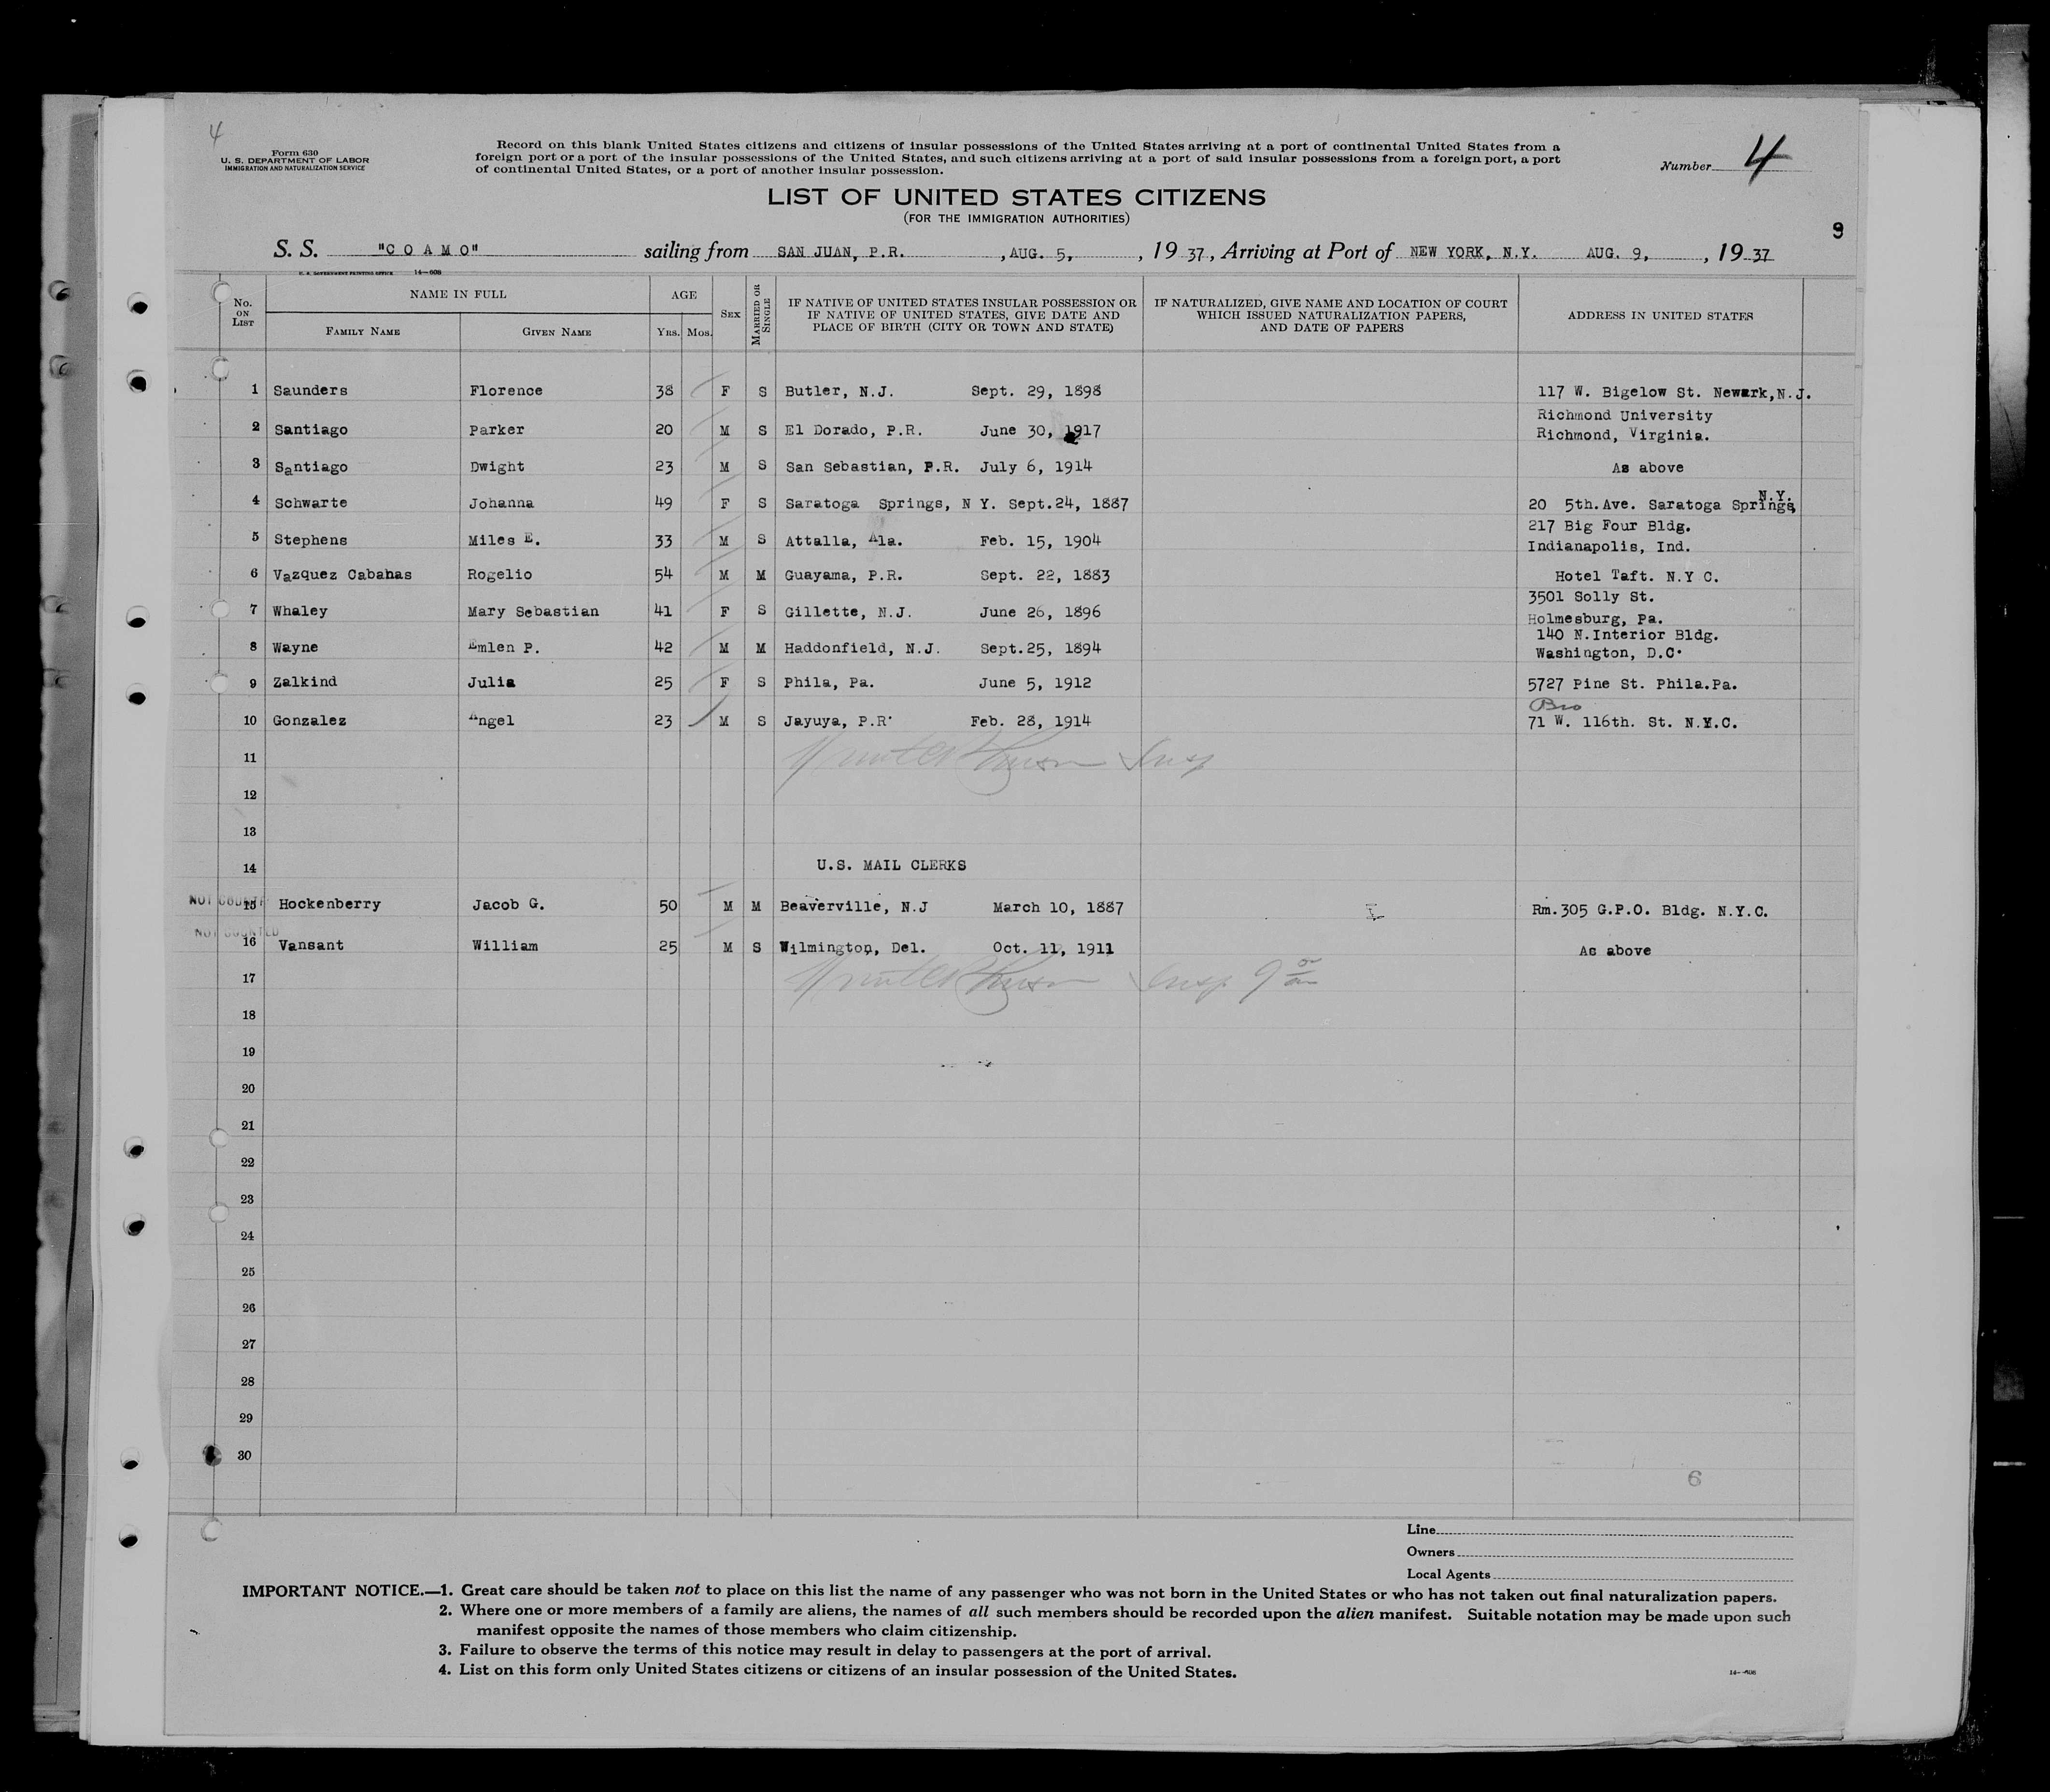This screenshot has width=2050, height=1792.
Task: Click the family name "Schwarte"
Action: point(310,502)
